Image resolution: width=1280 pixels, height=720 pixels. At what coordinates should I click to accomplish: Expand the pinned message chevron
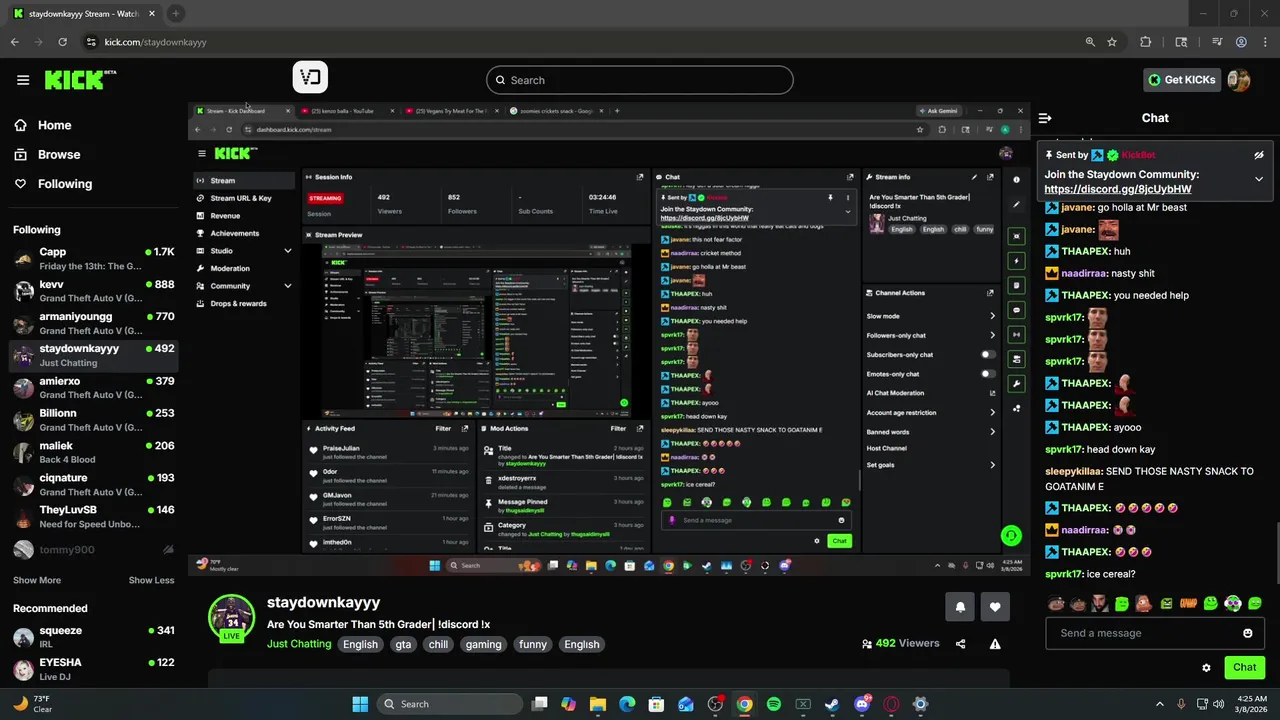[1259, 179]
